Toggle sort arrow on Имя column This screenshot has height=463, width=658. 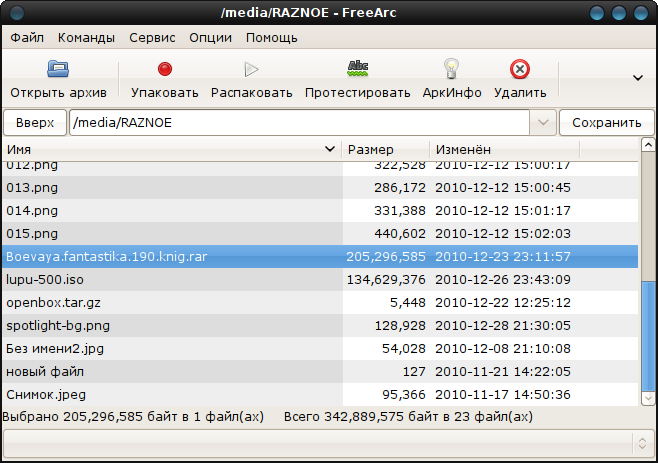click(330, 149)
